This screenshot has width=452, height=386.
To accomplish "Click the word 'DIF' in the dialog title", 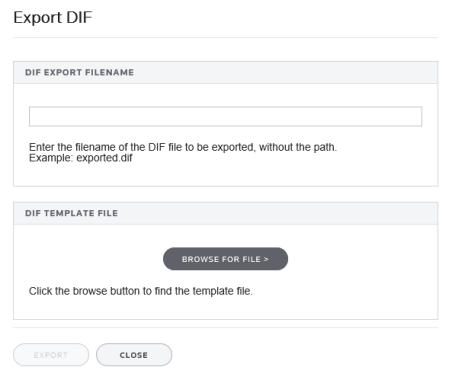I will coord(79,17).
